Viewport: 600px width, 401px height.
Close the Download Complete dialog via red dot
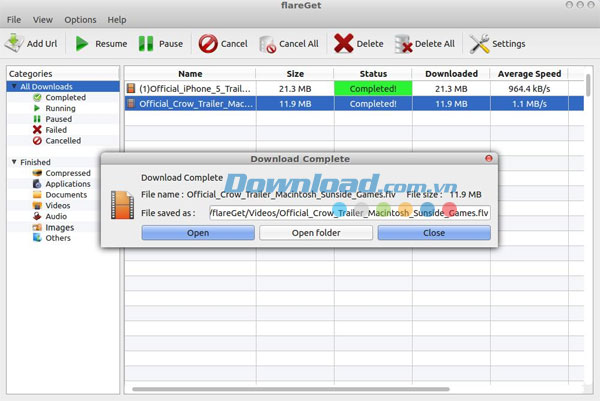tap(489, 158)
